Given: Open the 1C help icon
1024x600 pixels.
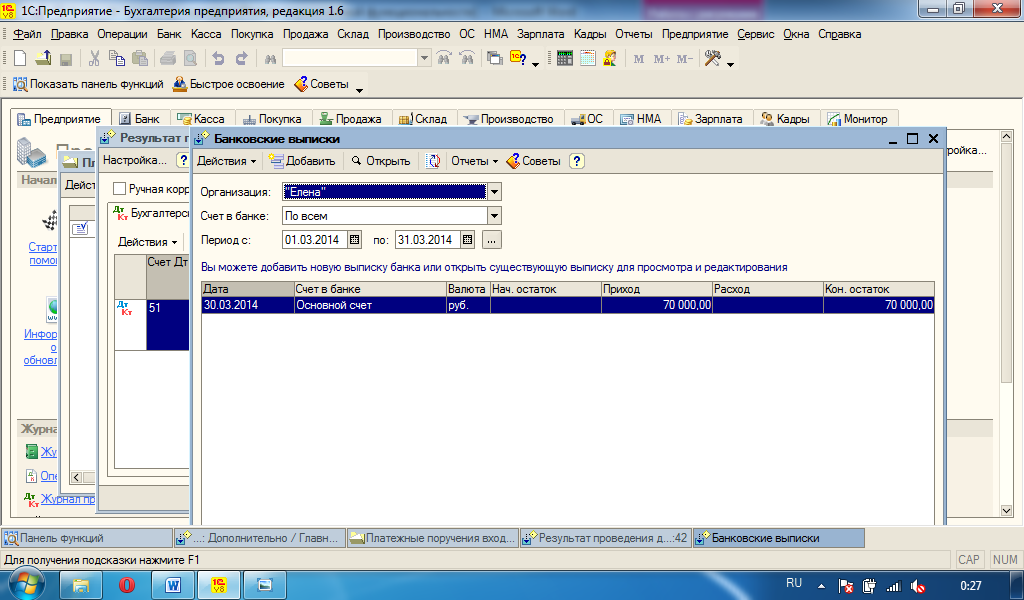Looking at the screenshot, I should pos(519,58).
